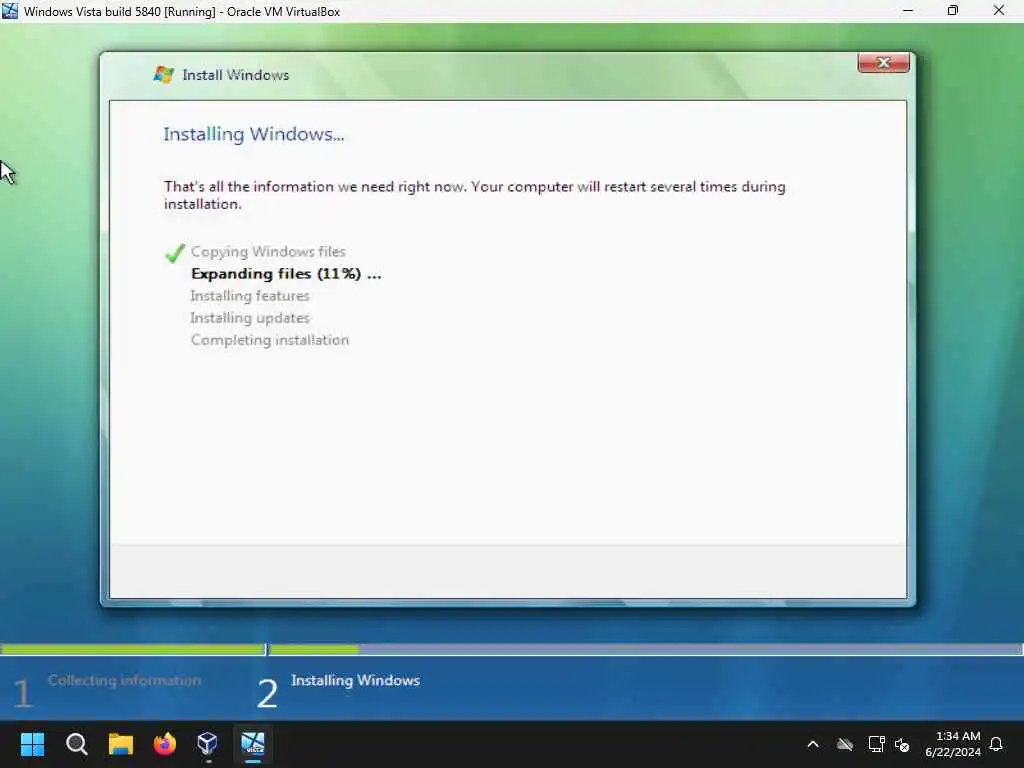Launch Firefox from the taskbar
The height and width of the screenshot is (768, 1024).
point(165,744)
